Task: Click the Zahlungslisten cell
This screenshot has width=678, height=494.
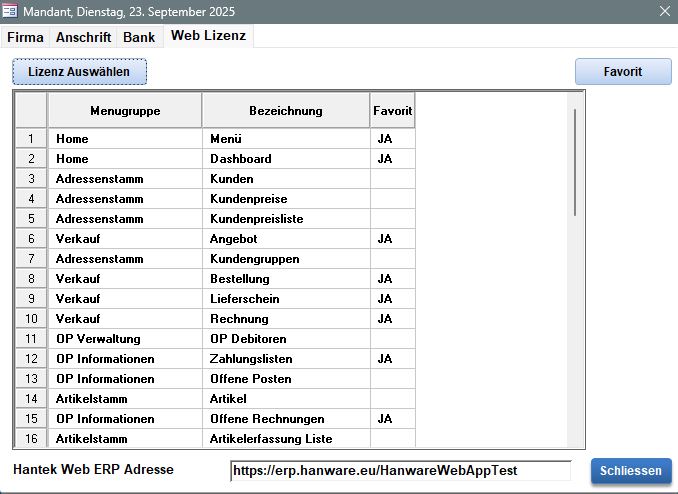Action: (286, 359)
